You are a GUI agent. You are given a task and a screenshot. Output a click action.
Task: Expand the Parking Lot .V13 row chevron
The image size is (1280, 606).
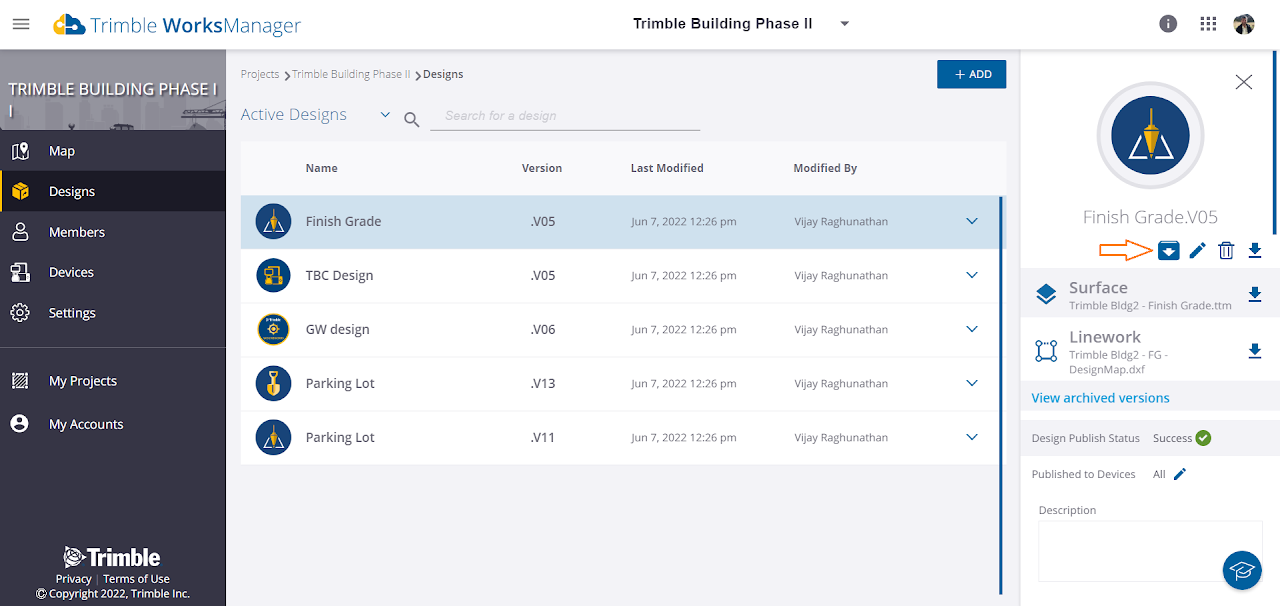pos(972,383)
